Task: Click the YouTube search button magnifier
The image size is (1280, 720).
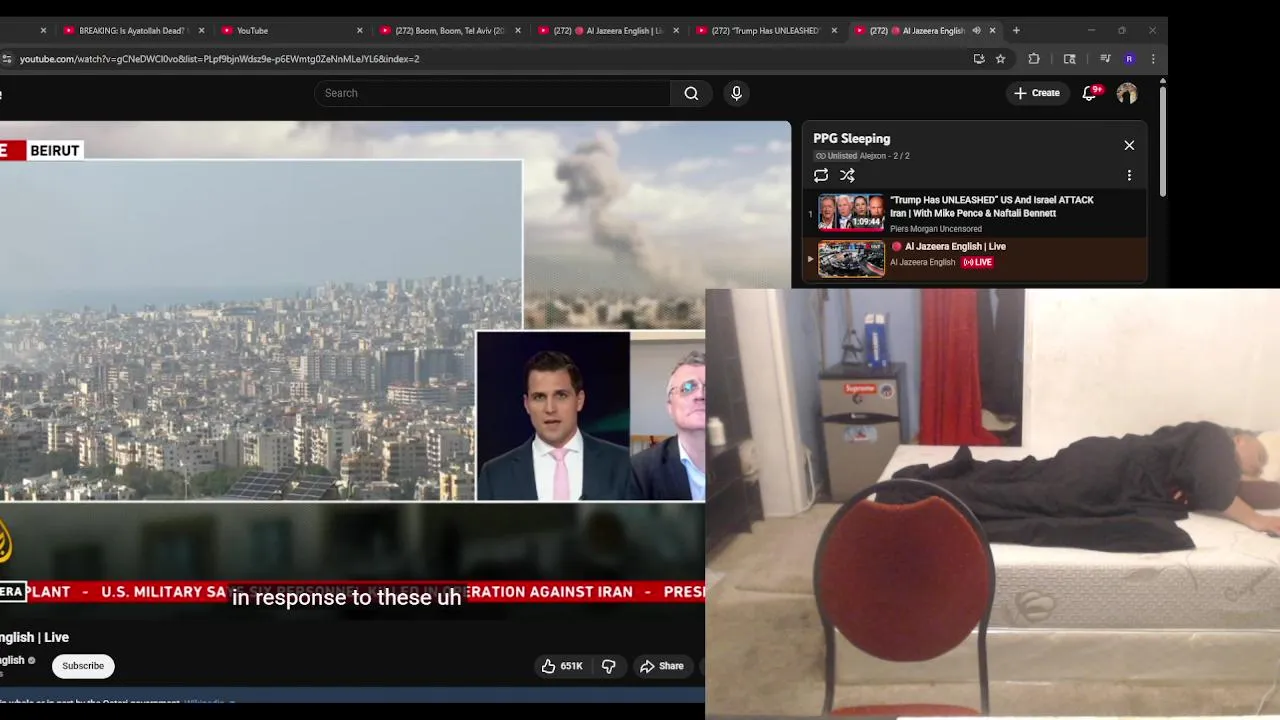Action: (691, 93)
